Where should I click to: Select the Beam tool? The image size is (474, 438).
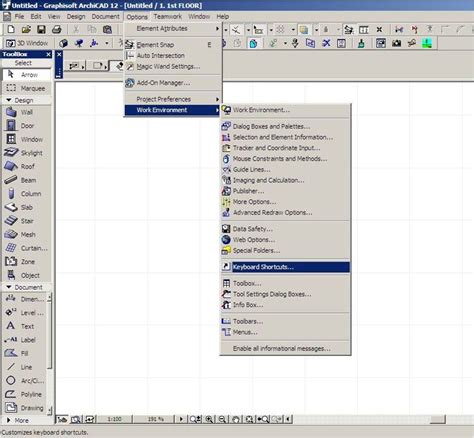coord(26,180)
